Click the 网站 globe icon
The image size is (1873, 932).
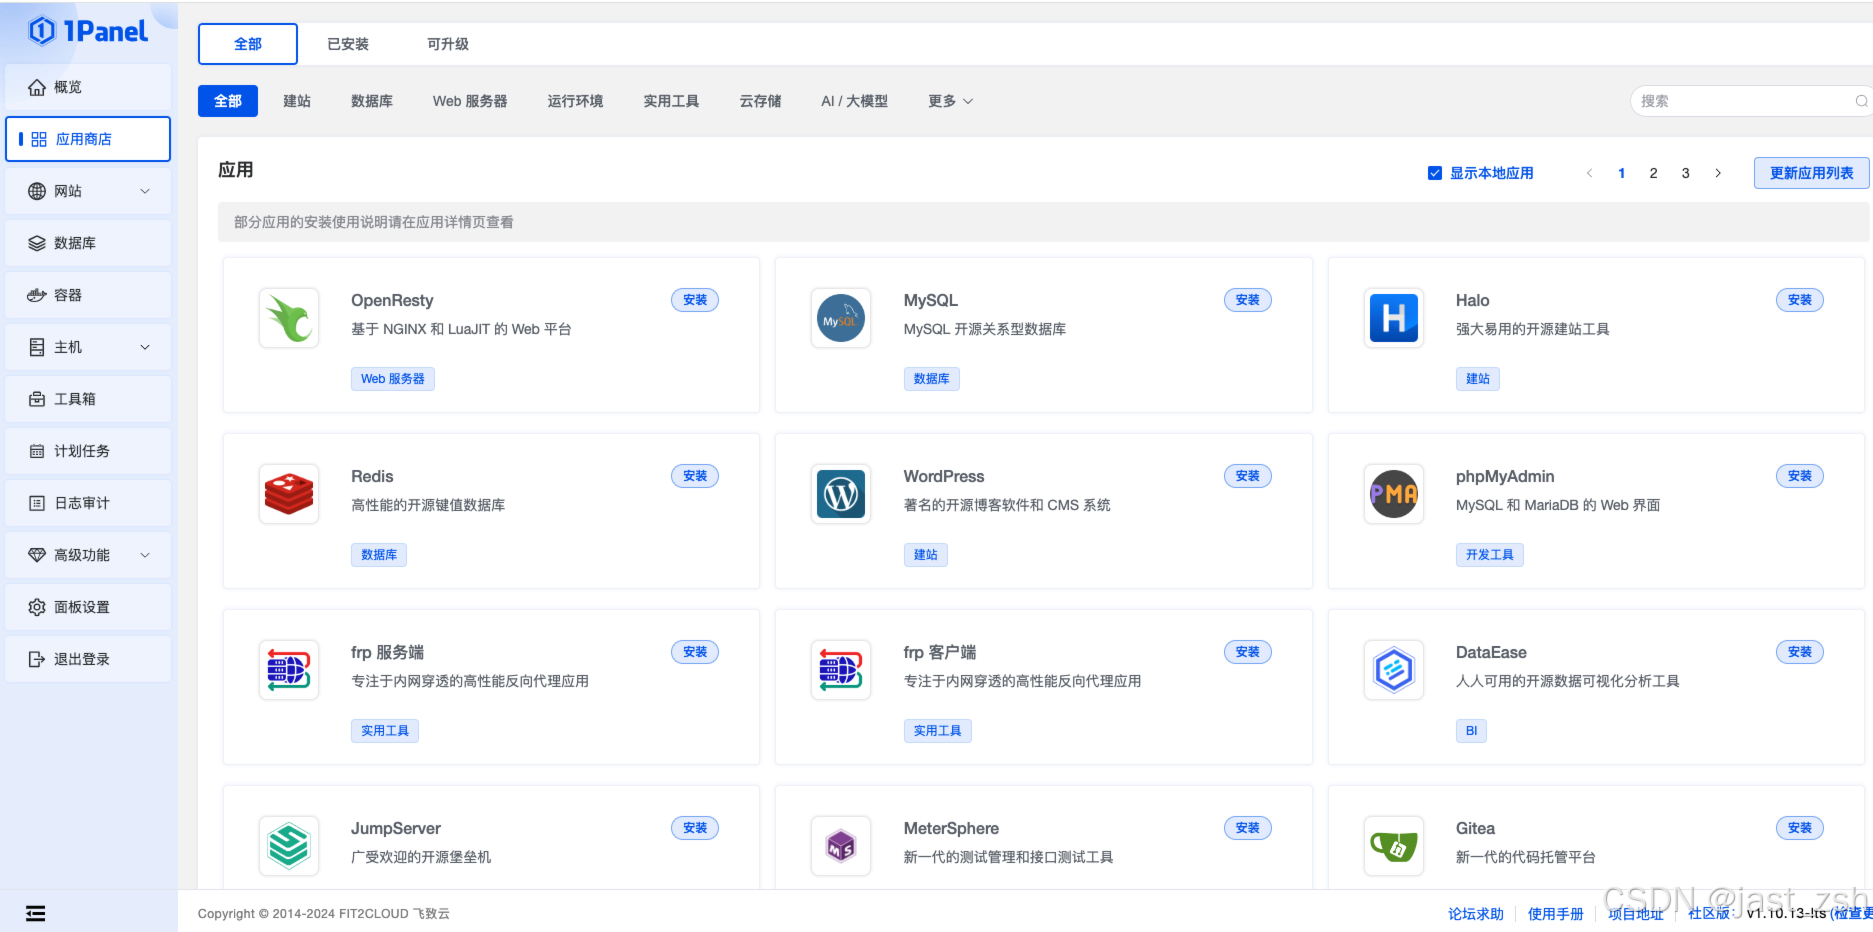(37, 191)
